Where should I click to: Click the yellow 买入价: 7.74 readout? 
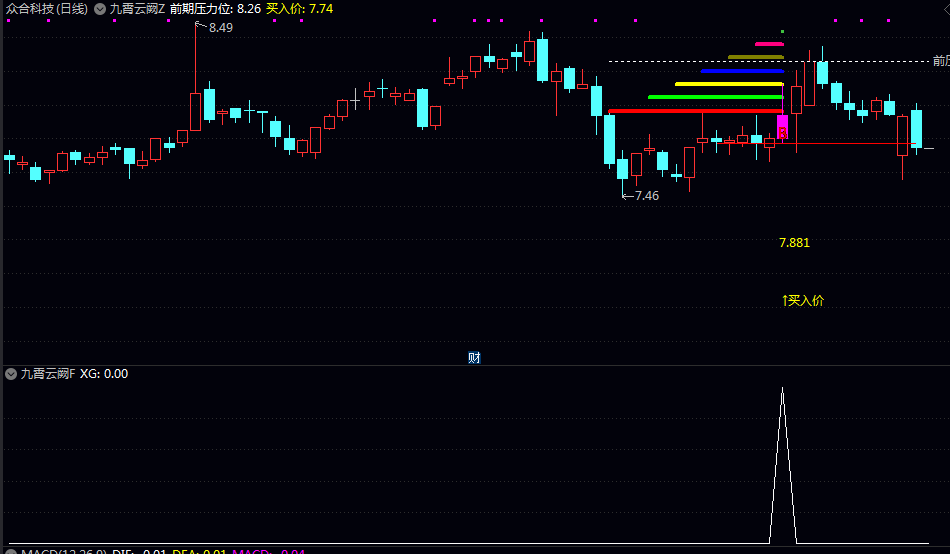point(300,9)
